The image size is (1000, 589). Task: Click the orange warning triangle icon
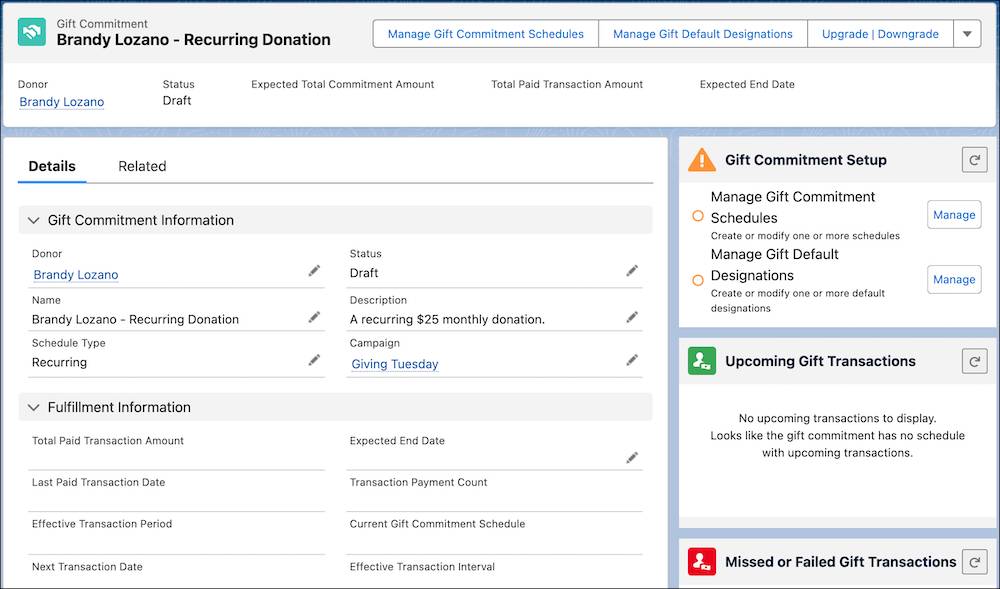coord(702,160)
